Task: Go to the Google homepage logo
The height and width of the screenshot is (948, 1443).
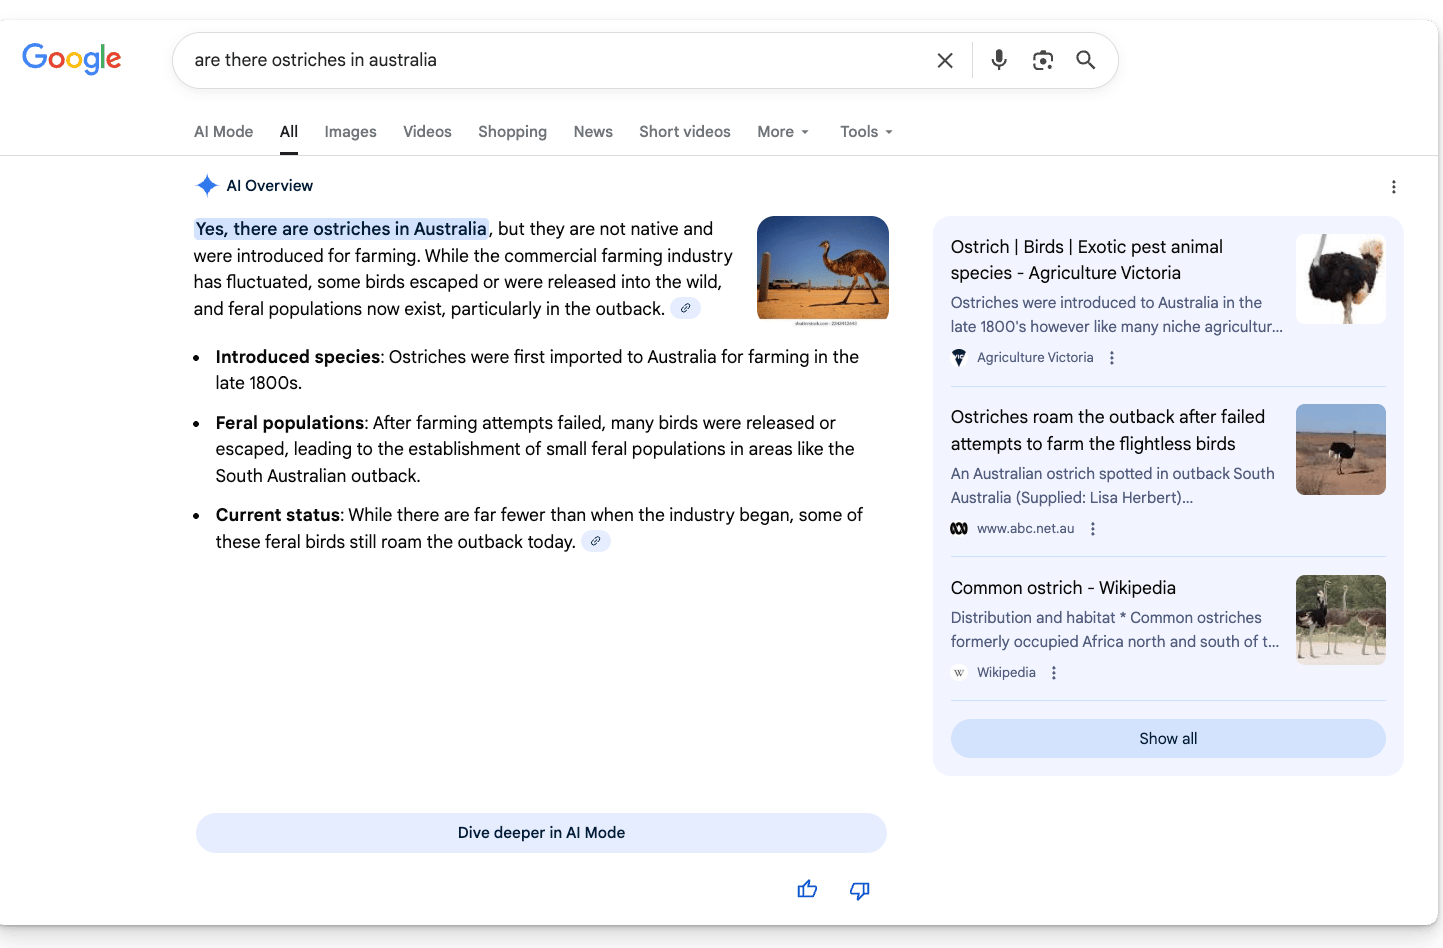Action: pos(72,59)
